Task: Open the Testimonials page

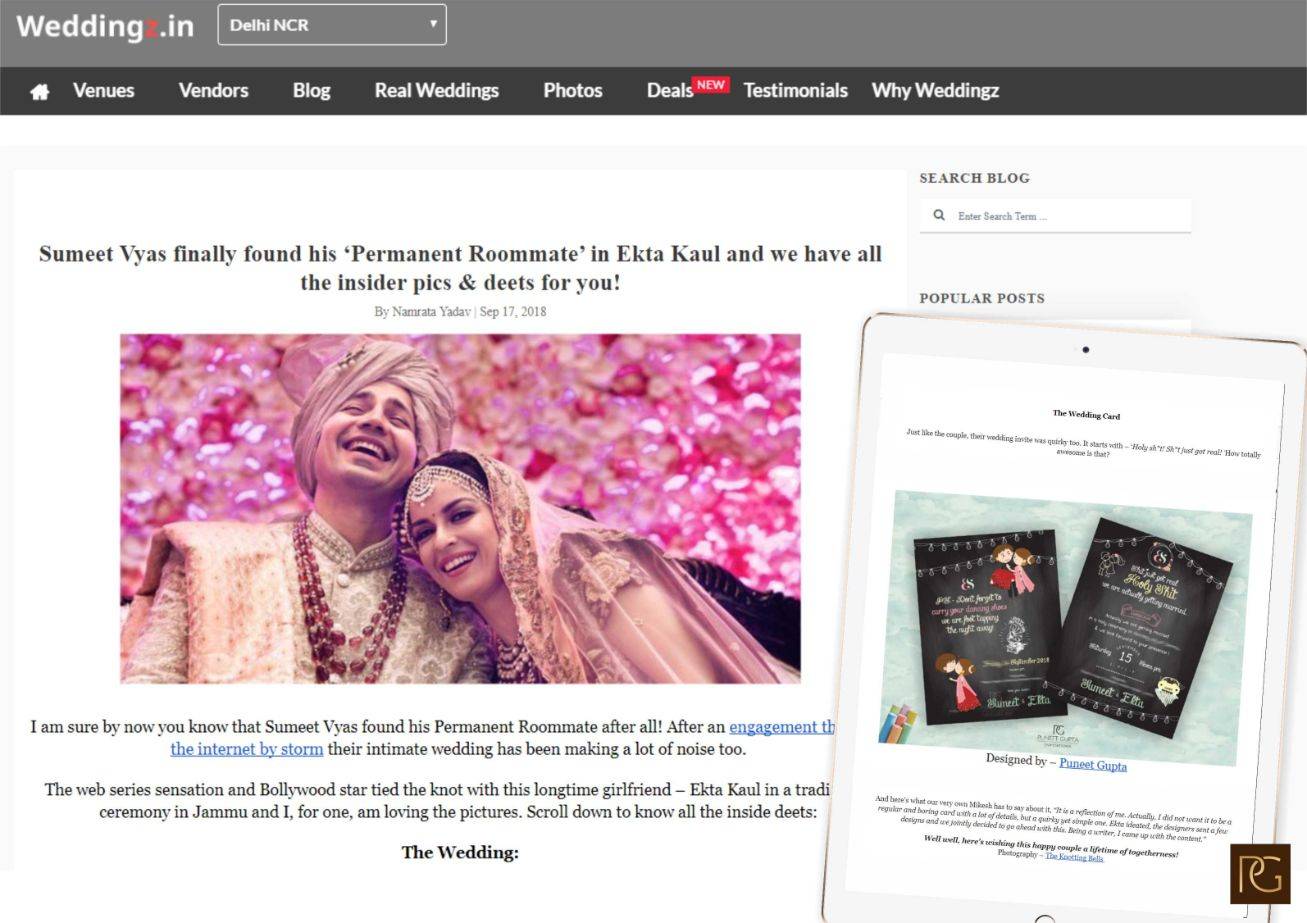Action: tap(795, 91)
